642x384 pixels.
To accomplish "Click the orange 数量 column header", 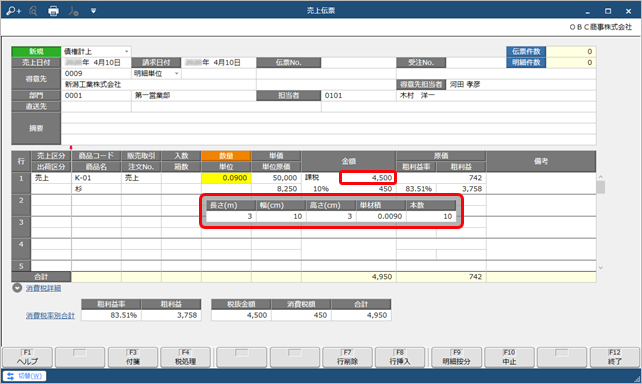I will point(226,156).
